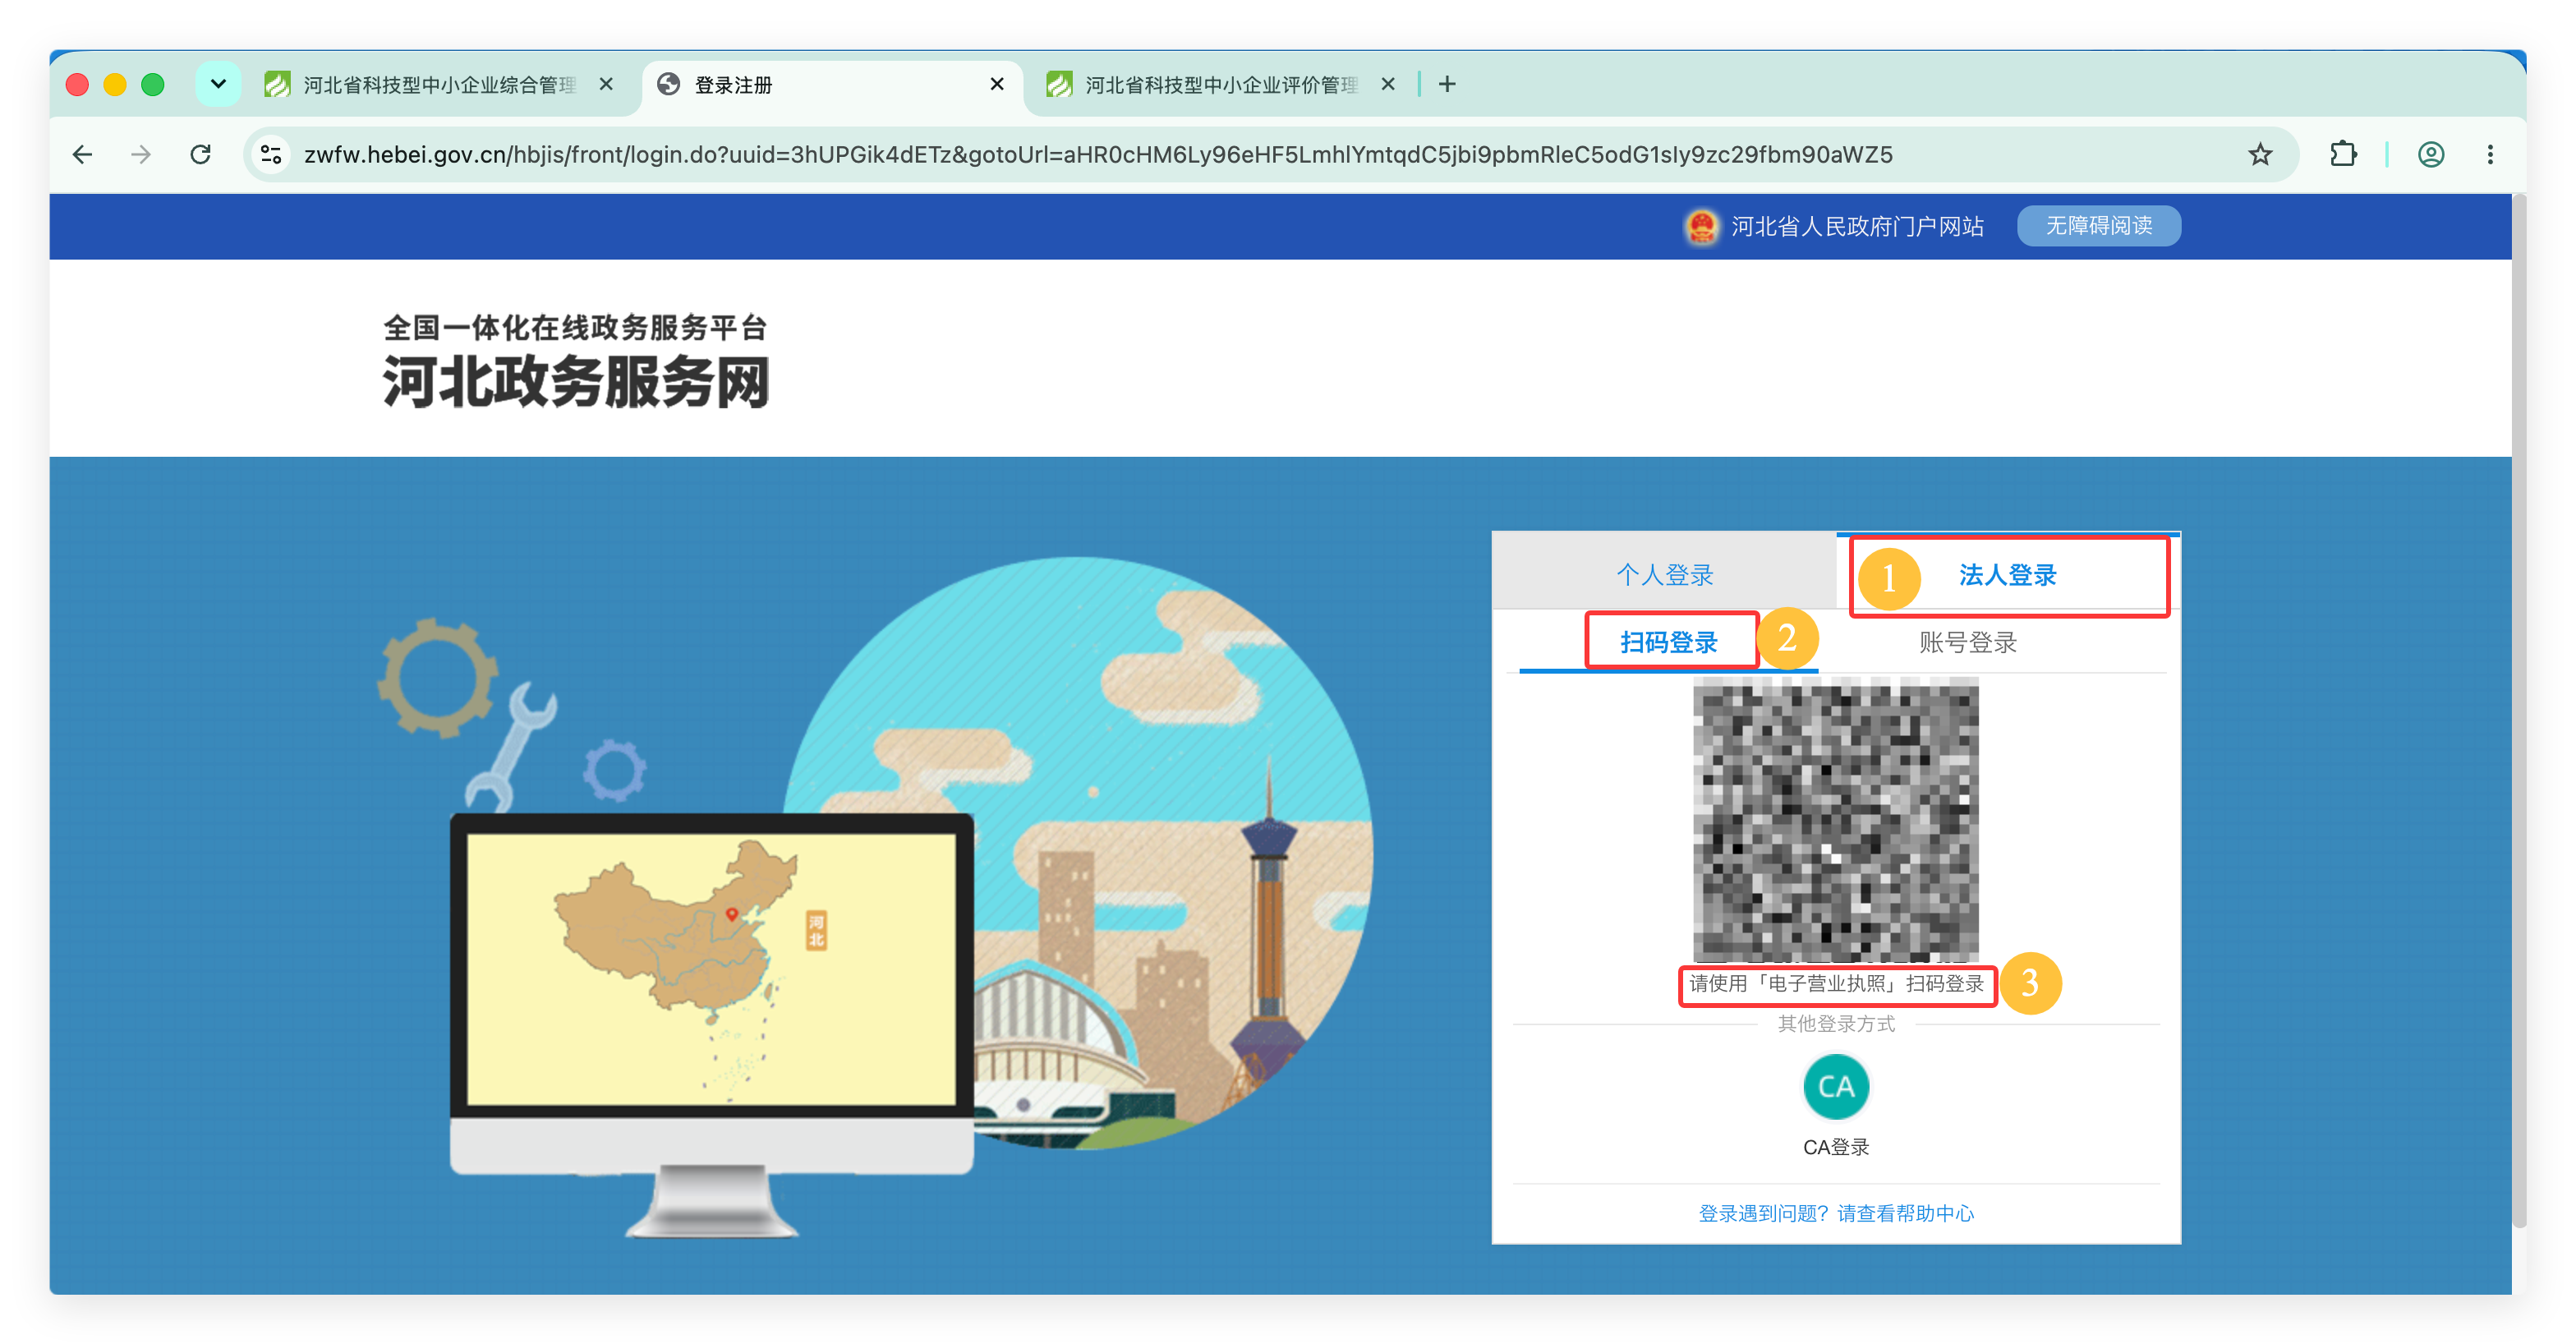The width and height of the screenshot is (2576, 1344).
Task: Click the green CA login icon
Action: [1835, 1086]
